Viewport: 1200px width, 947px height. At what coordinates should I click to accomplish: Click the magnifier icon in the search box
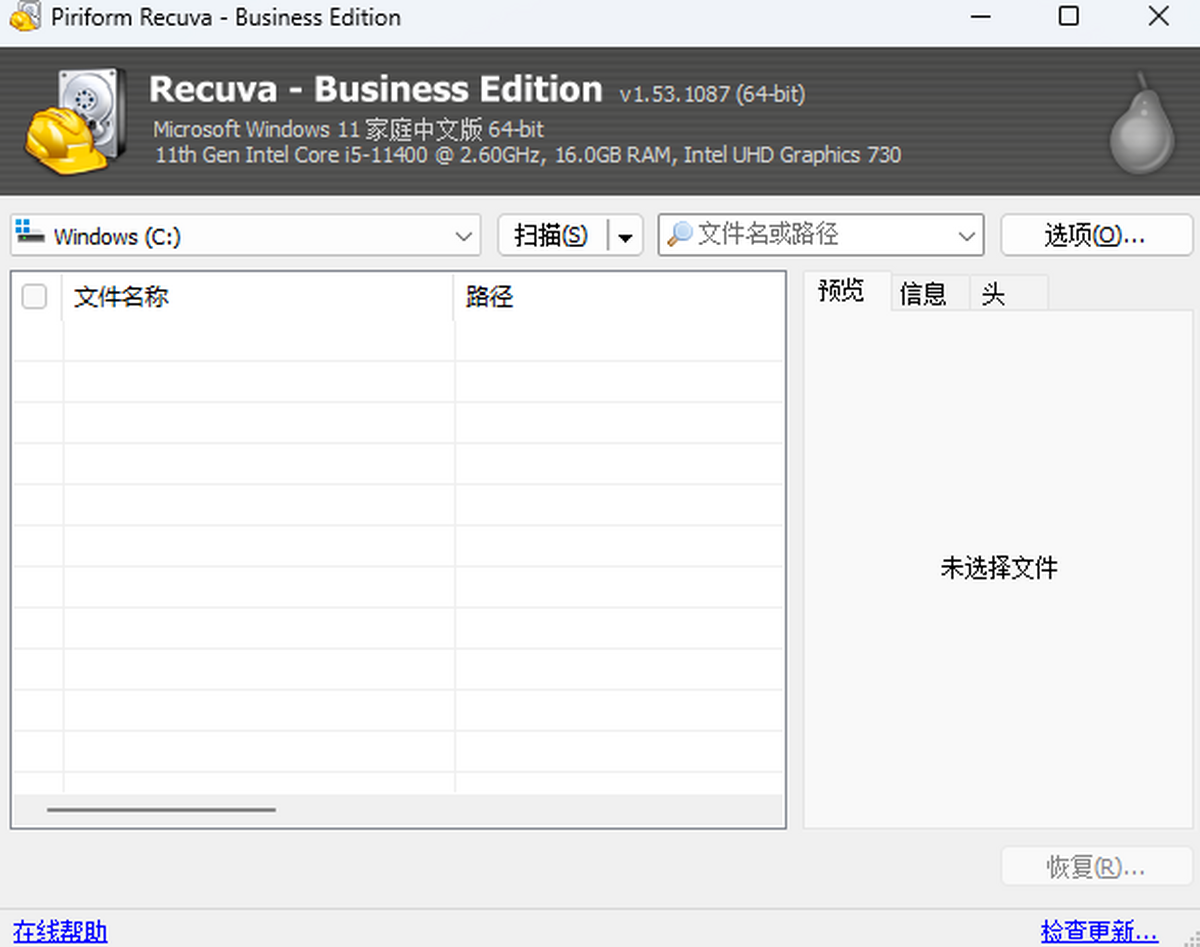point(680,234)
